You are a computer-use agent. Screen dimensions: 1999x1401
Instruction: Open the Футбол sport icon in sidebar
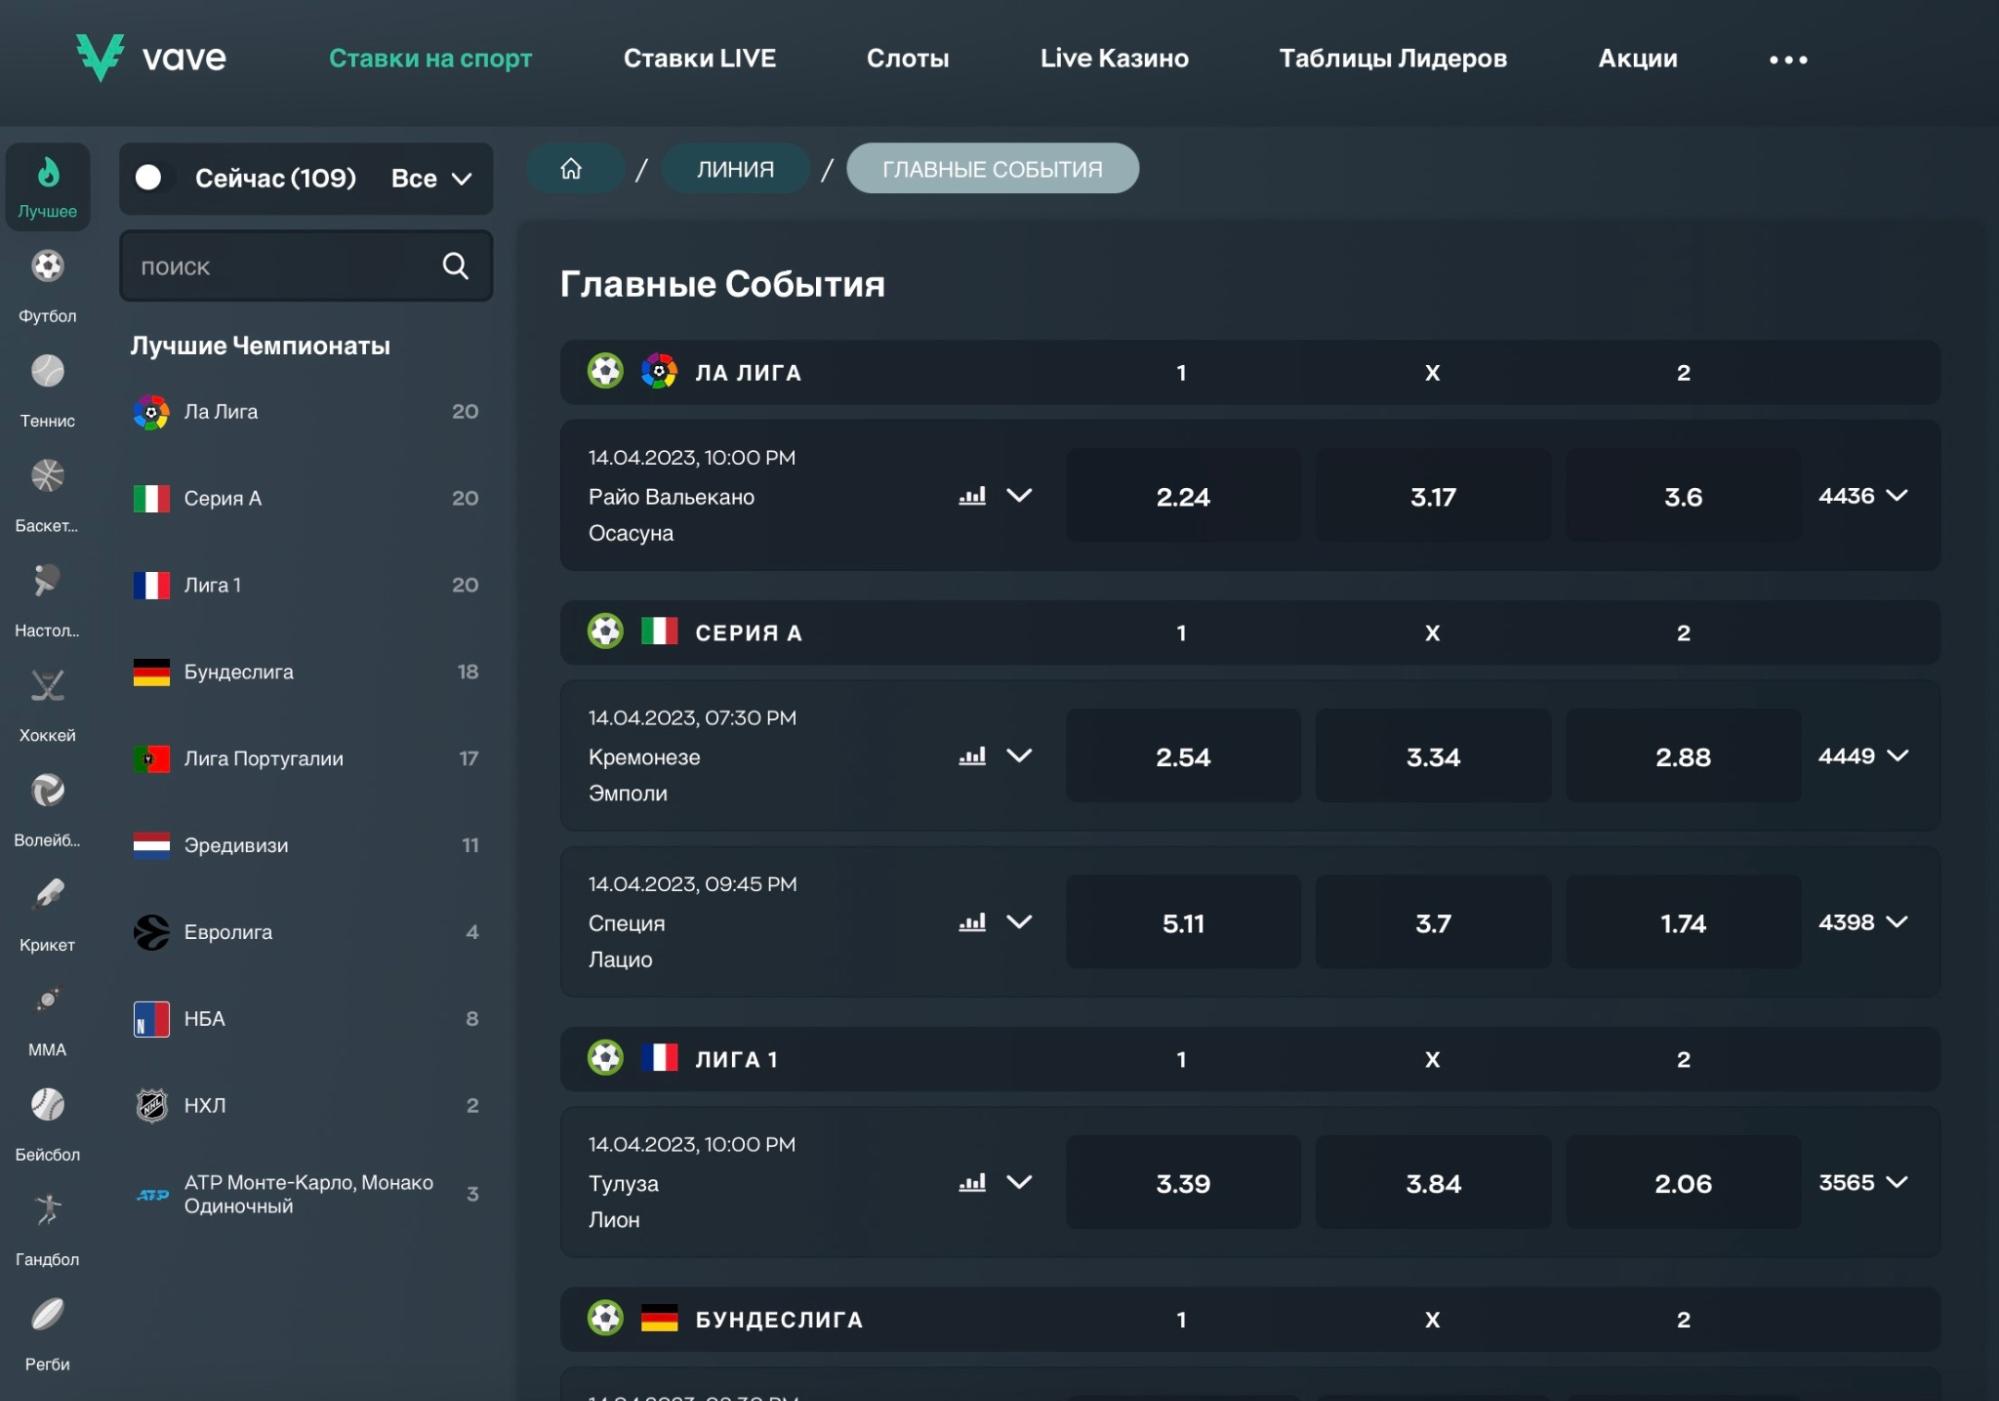[47, 267]
